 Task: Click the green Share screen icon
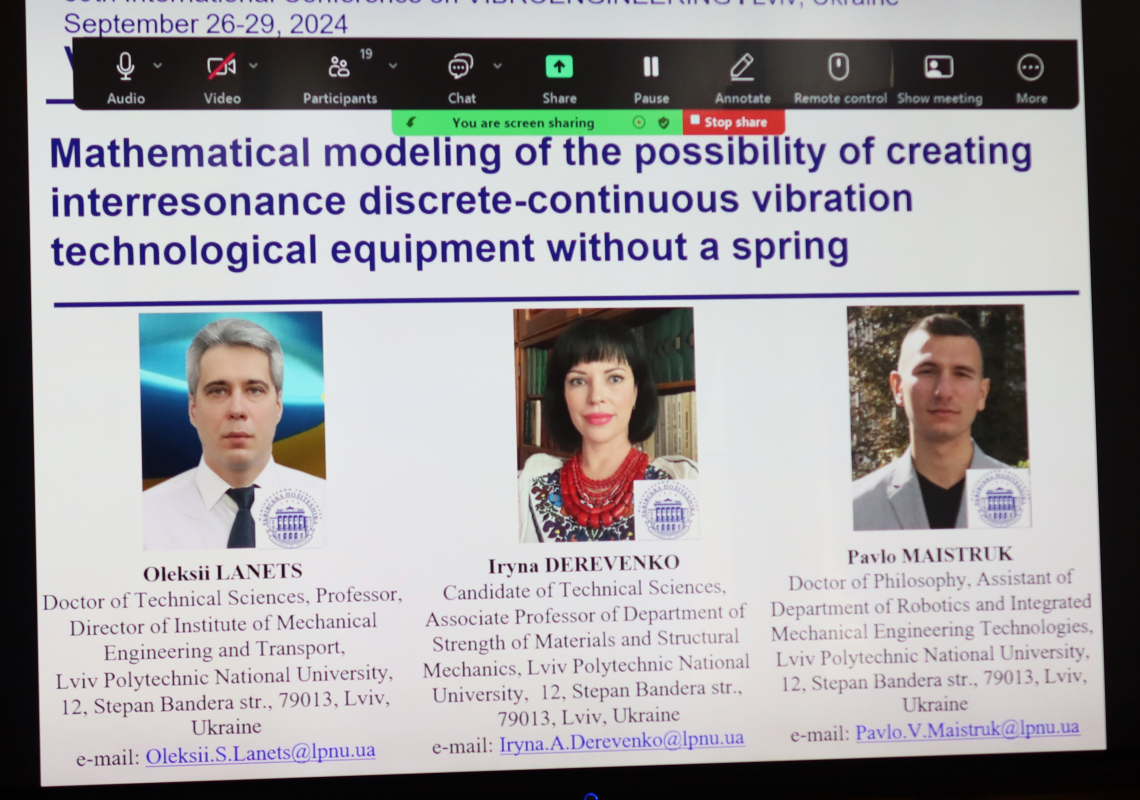coord(559,67)
